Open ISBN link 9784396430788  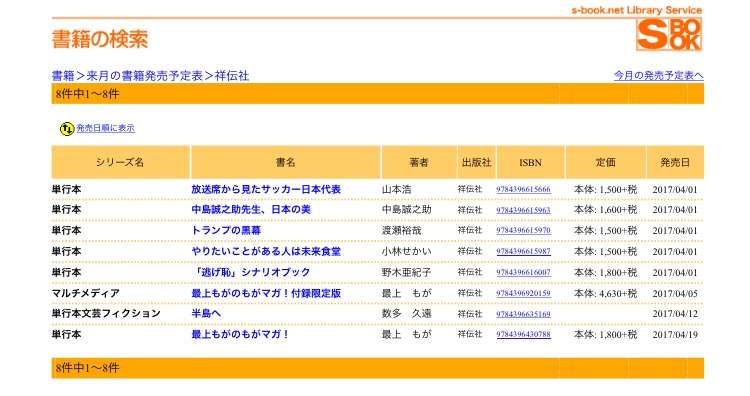(523, 335)
